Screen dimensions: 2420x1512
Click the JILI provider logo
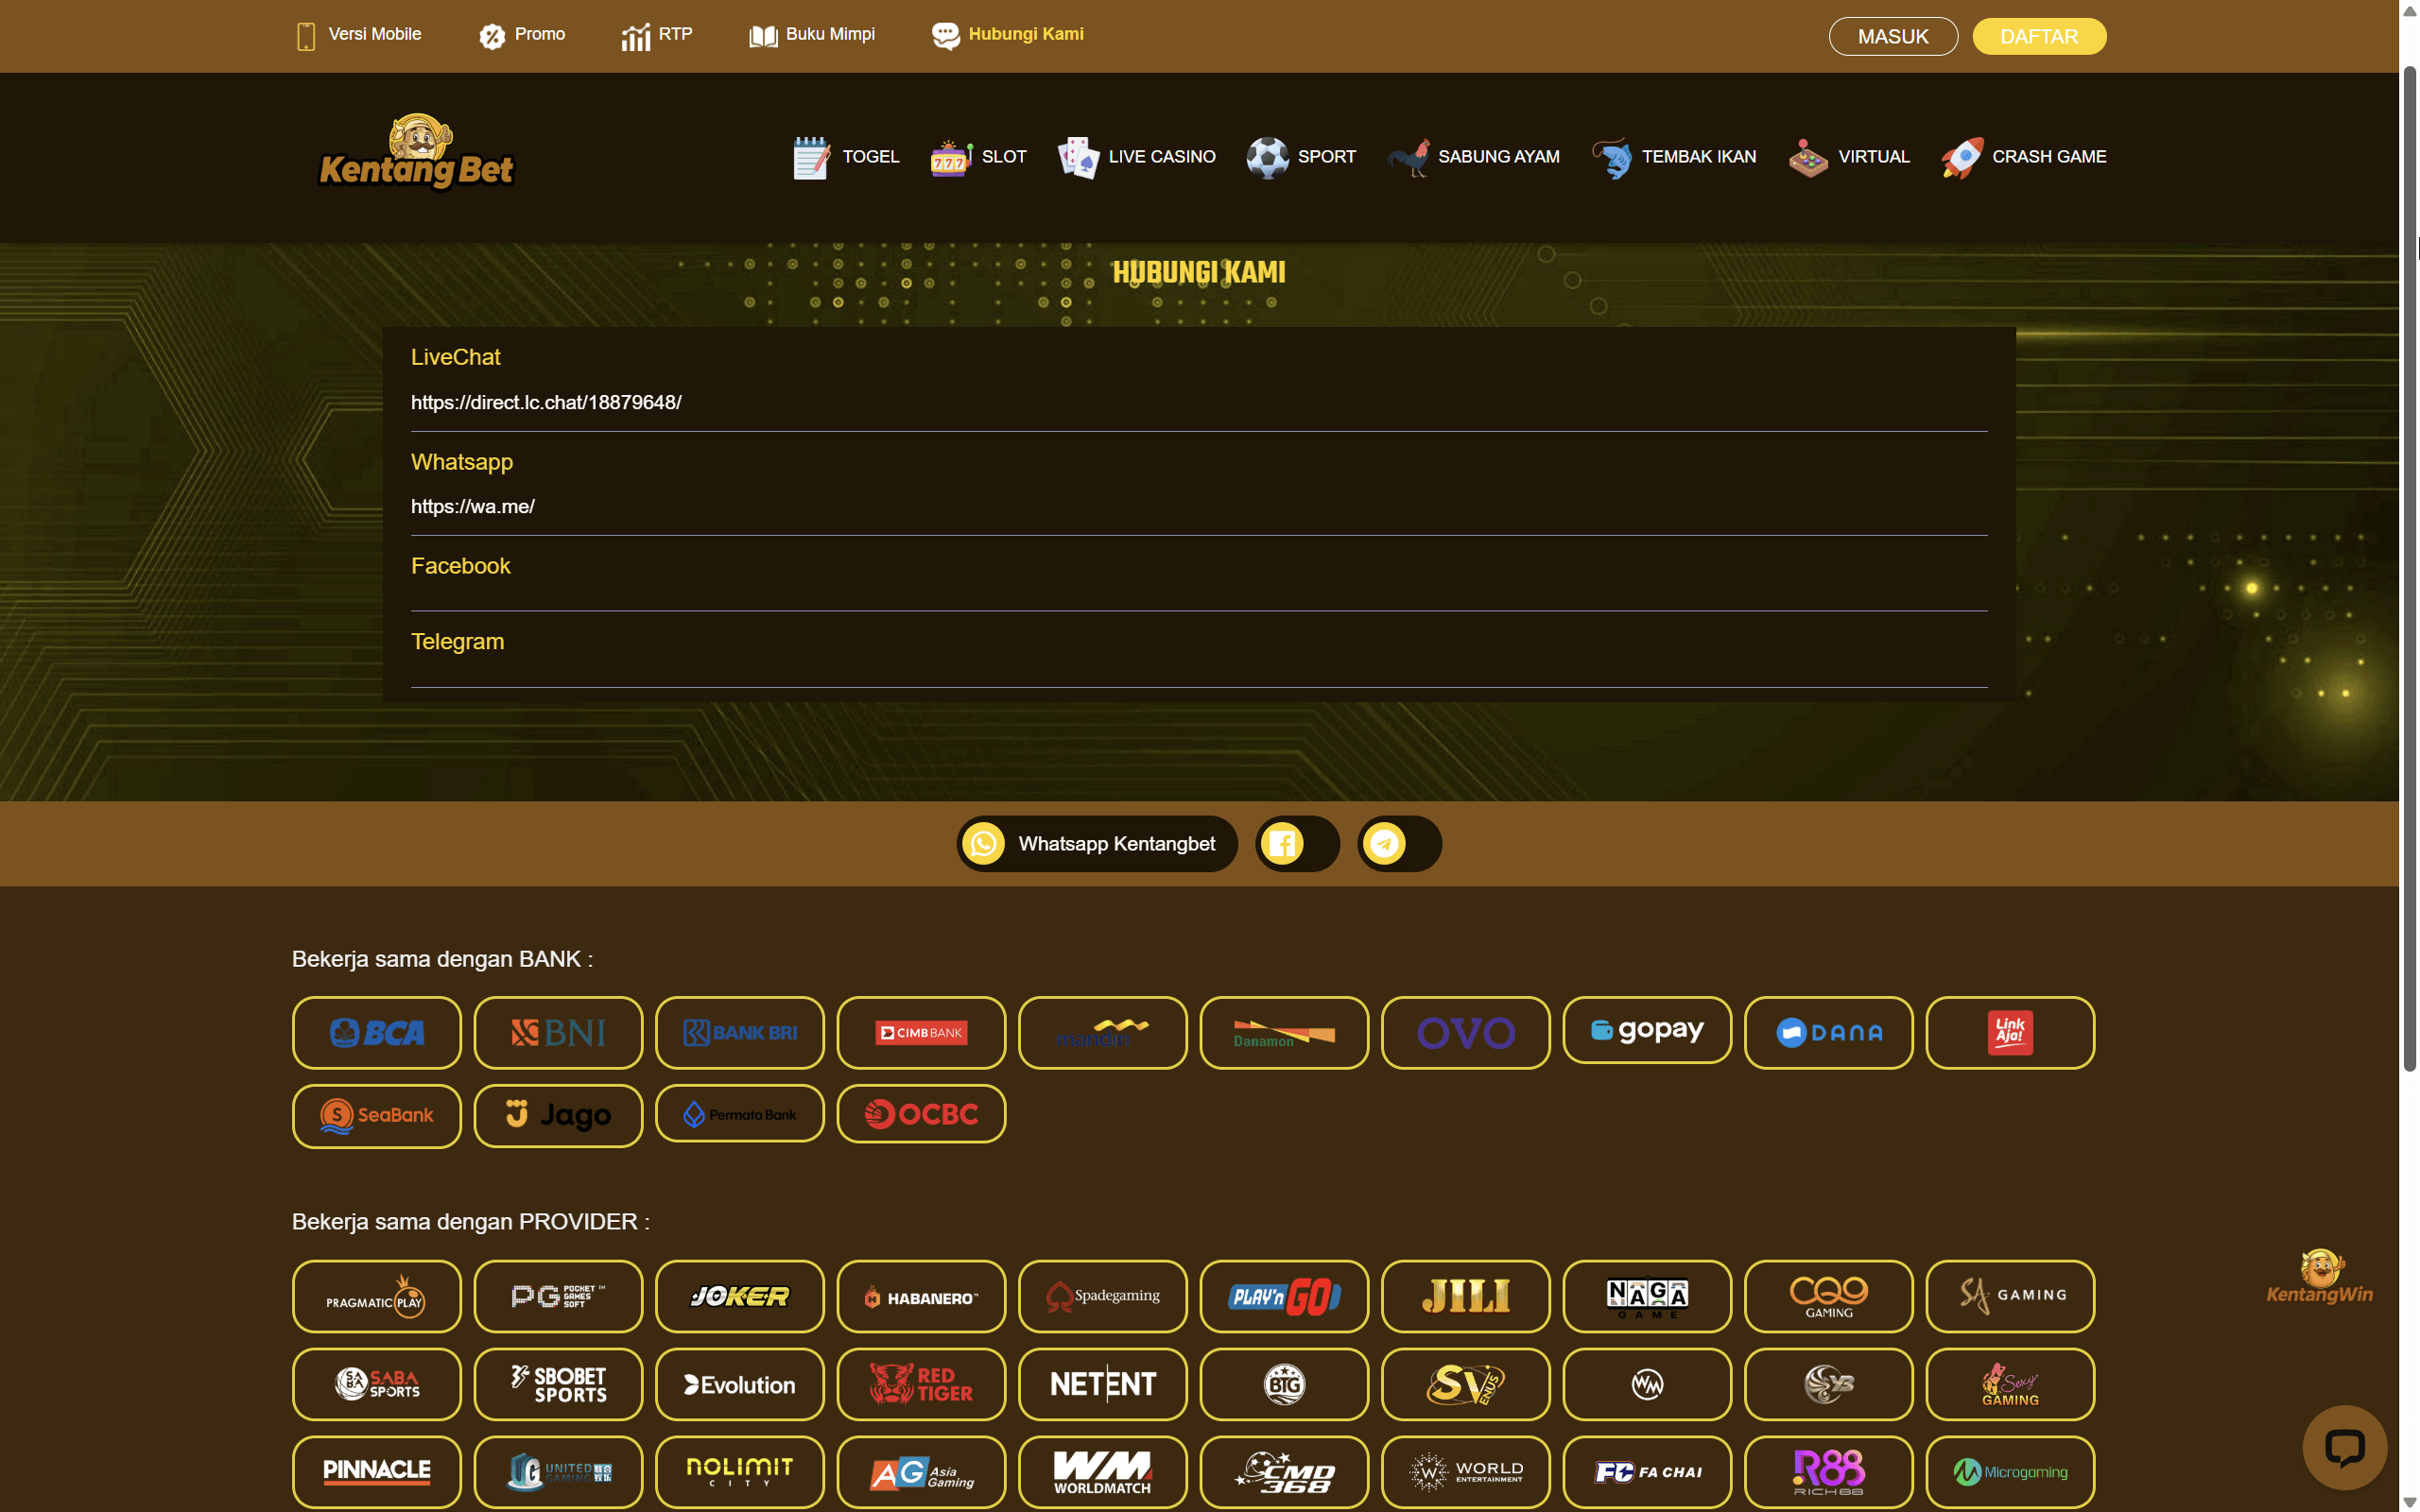[1466, 1297]
